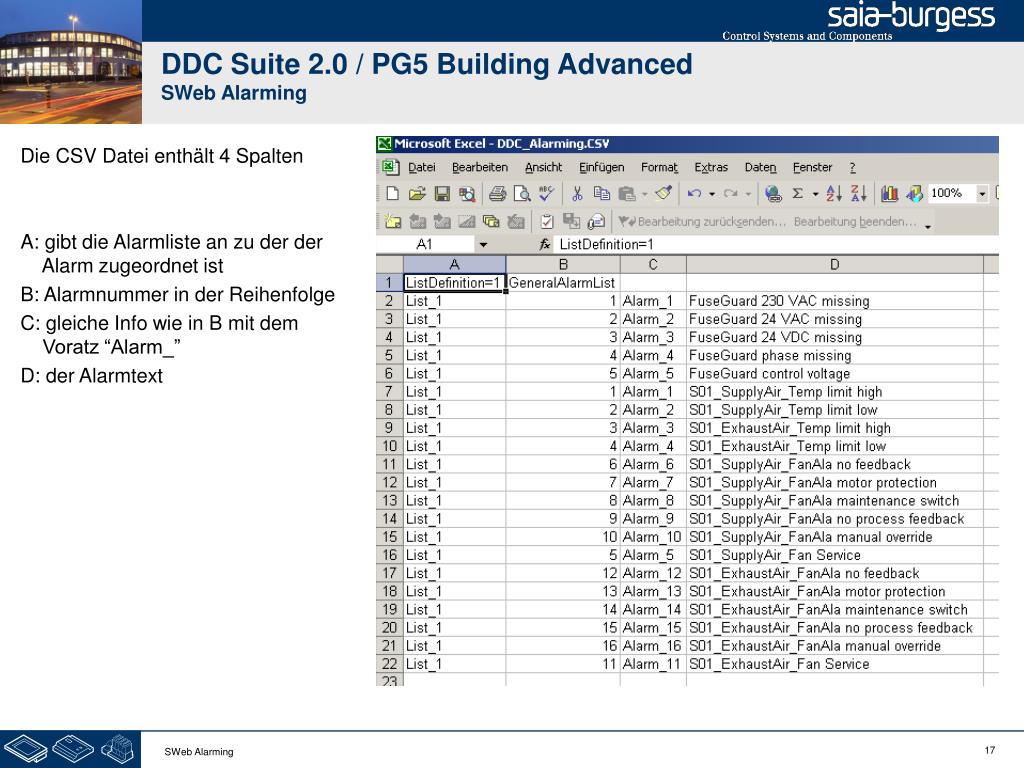This screenshot has width=1024, height=768.
Task: Open the AutoSum functions dropdown arrow
Action: pos(815,194)
